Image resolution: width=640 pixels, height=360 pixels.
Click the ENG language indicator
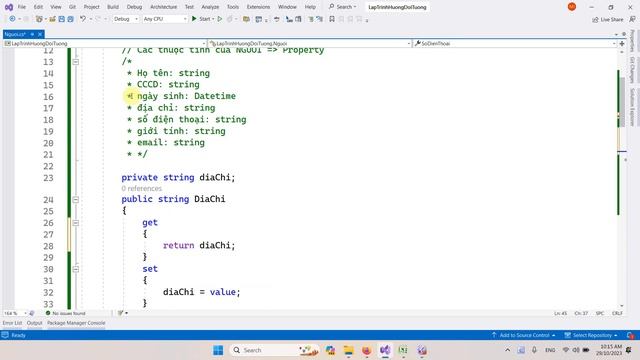pyautogui.click(x=550, y=350)
